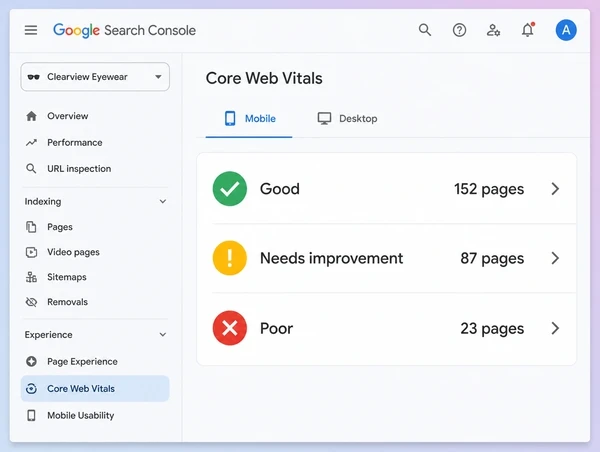This screenshot has height=452, width=600.
Task: Click the Experience section heading
Action: click(49, 335)
